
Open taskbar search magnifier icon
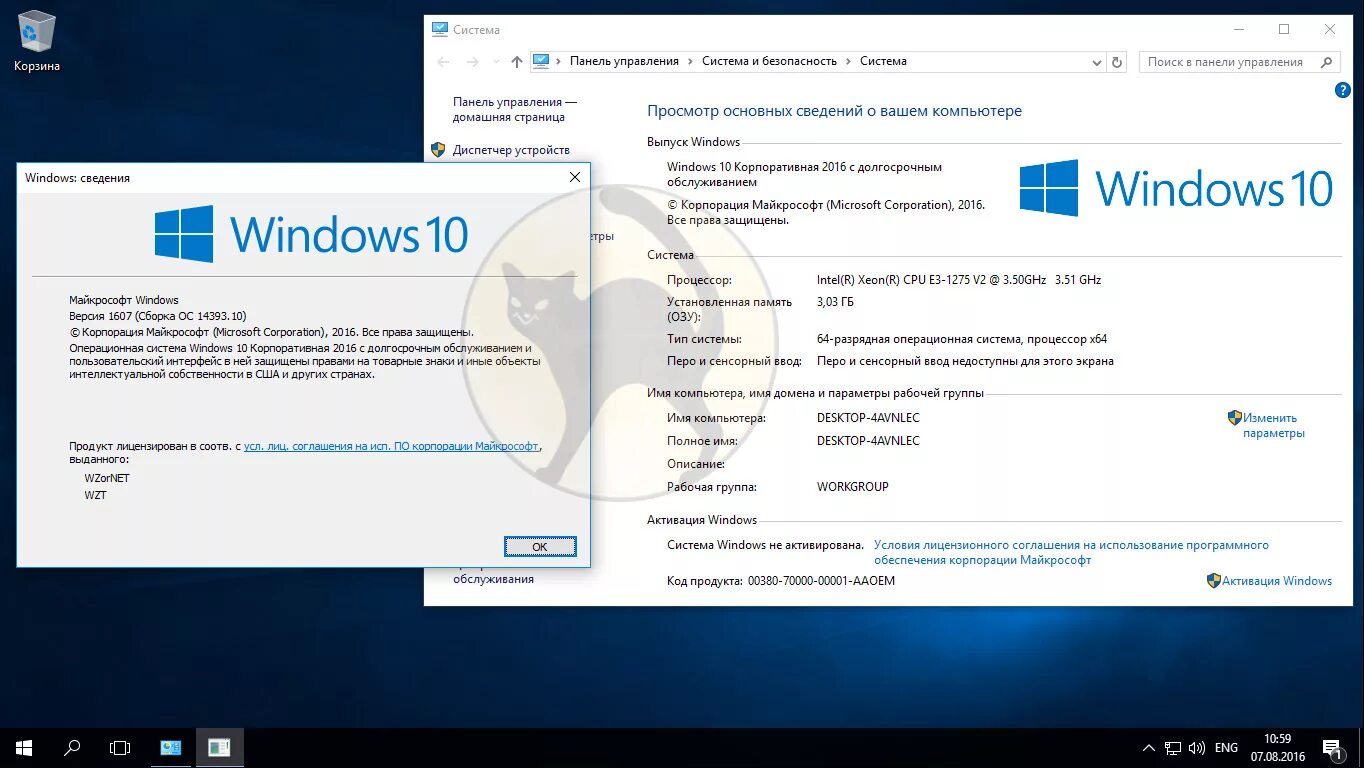tap(72, 747)
